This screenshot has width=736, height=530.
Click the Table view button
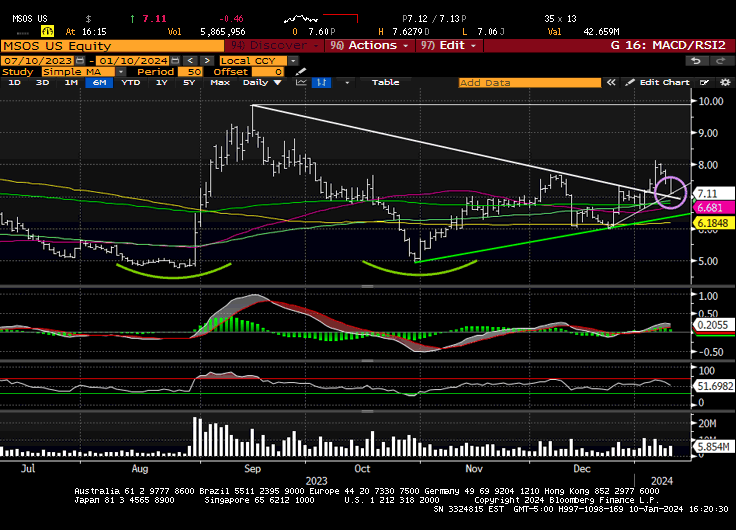(385, 83)
